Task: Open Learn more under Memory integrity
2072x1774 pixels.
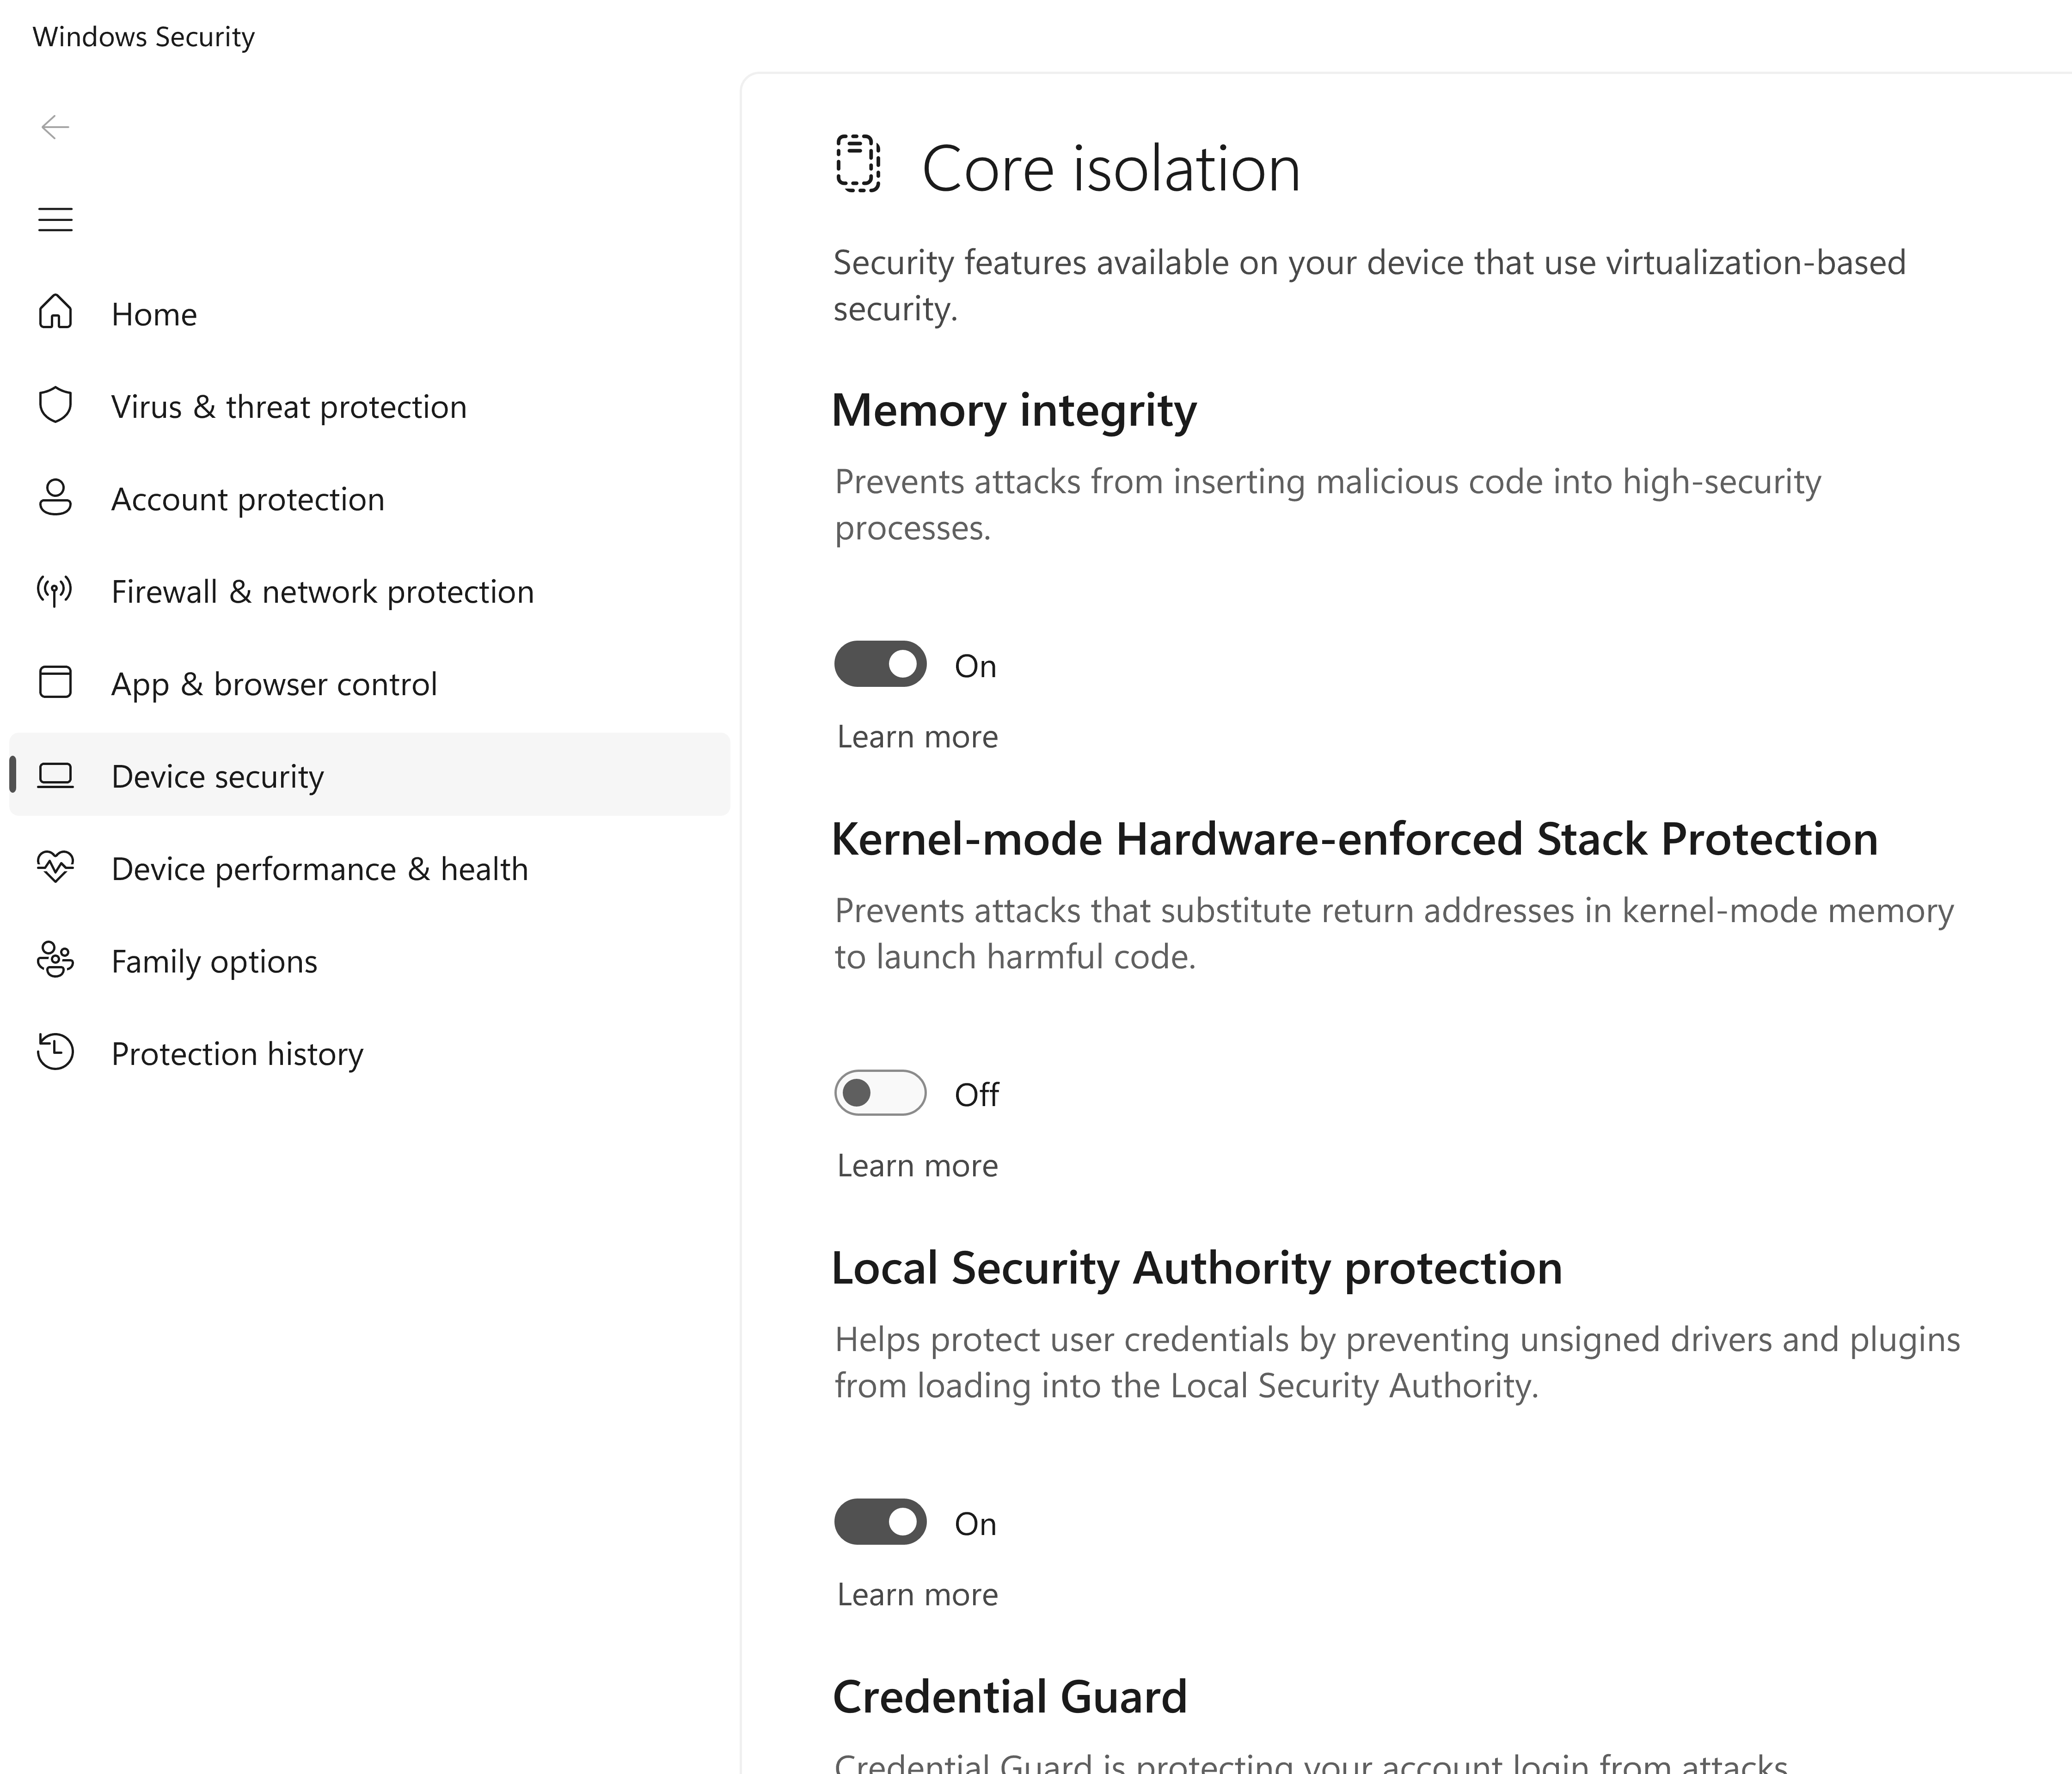Action: pyautogui.click(x=917, y=737)
